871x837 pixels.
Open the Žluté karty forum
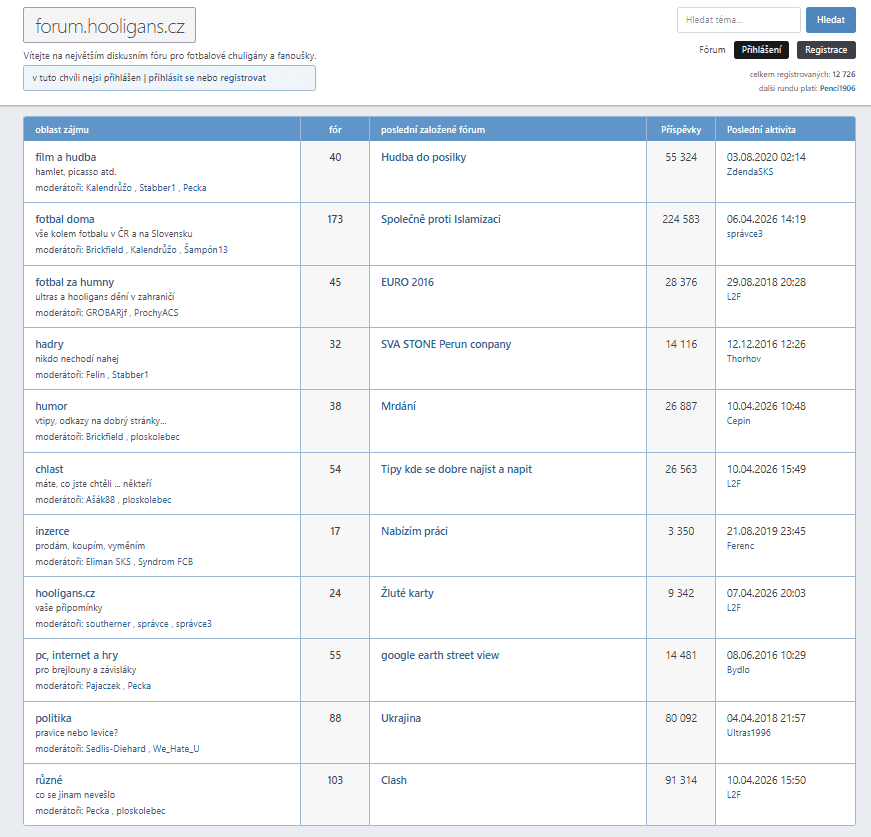(407, 593)
